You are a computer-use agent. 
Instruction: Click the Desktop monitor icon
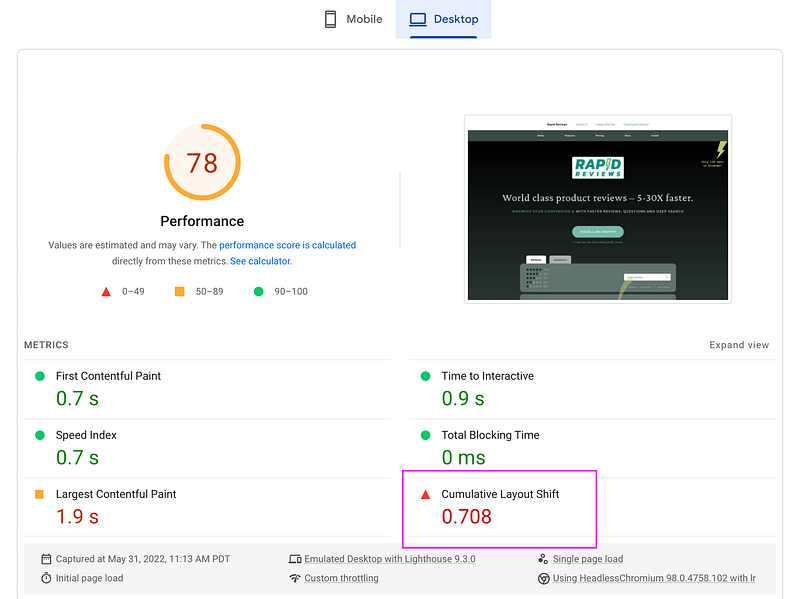[x=419, y=18]
